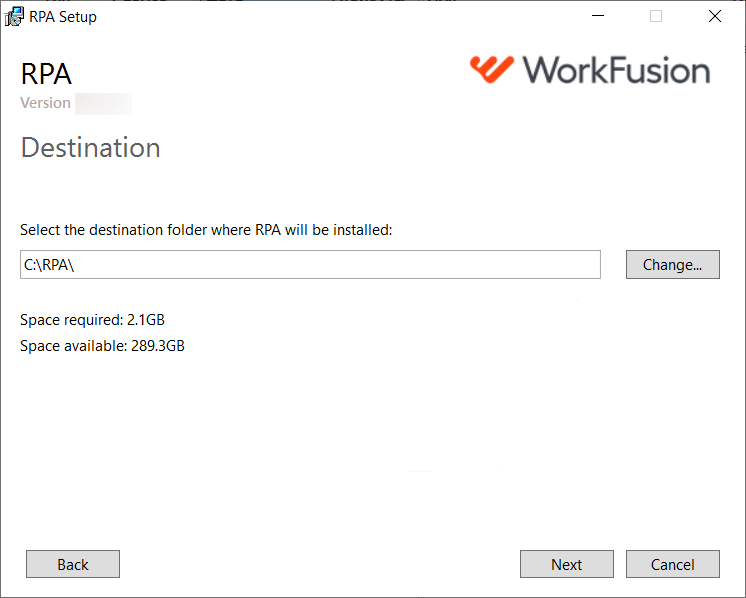Image resolution: width=746 pixels, height=598 pixels.
Task: Click the orange WorkFusion checkmark logo
Action: click(491, 69)
